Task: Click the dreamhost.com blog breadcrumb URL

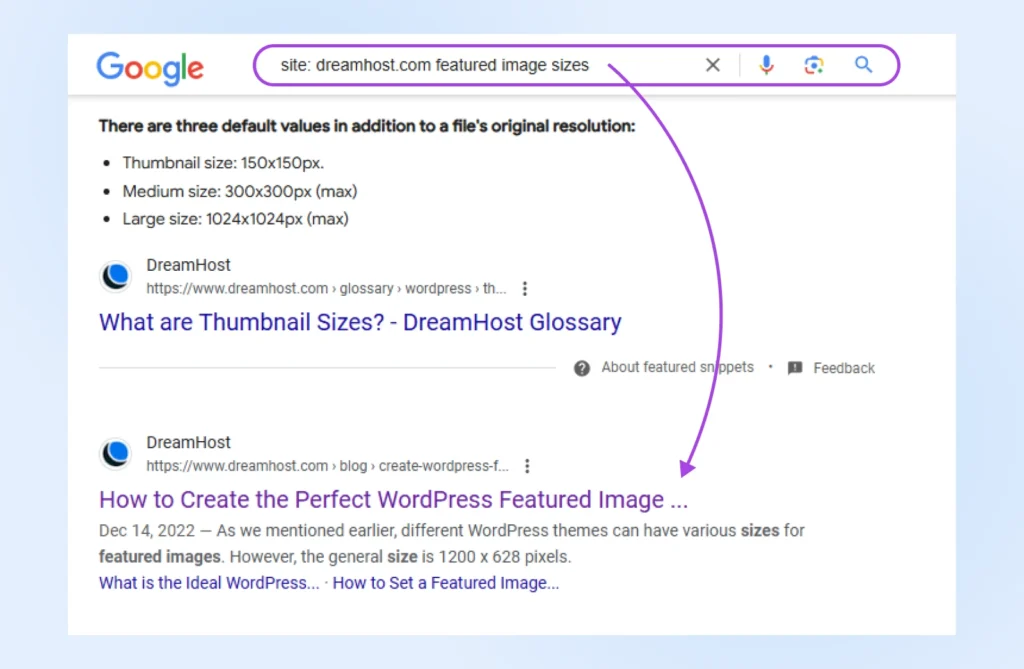Action: [x=327, y=466]
